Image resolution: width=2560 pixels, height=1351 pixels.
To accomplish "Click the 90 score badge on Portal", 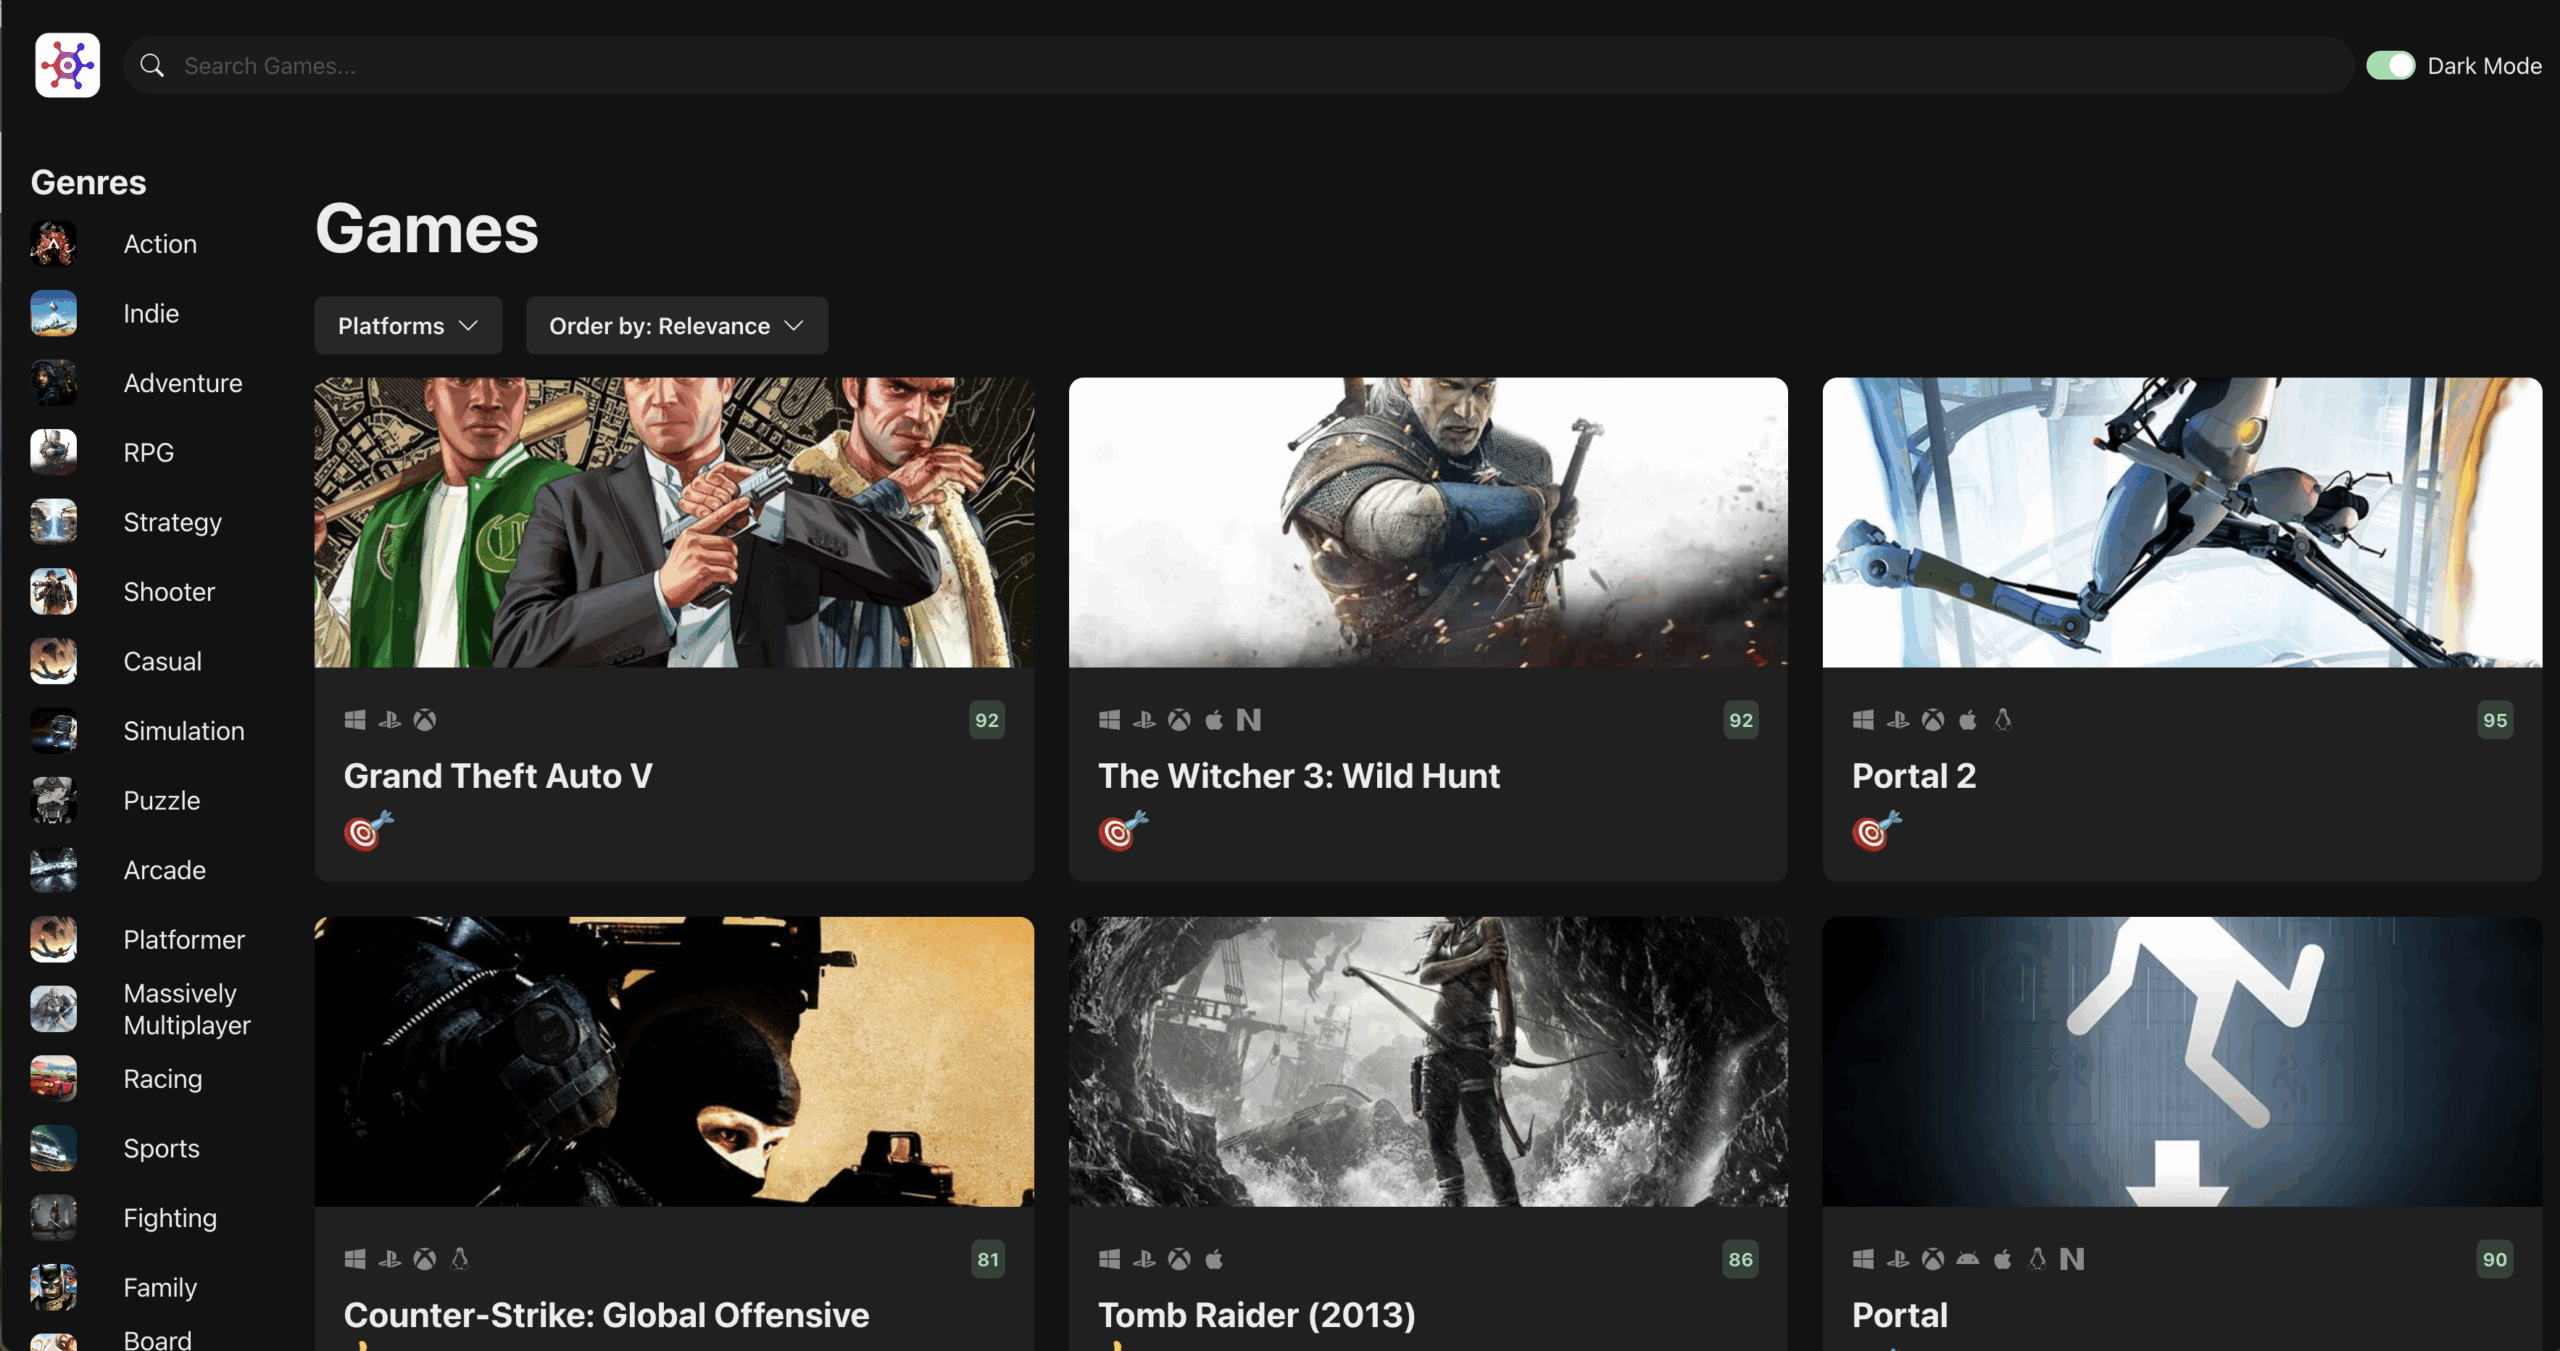I will (x=2495, y=1259).
